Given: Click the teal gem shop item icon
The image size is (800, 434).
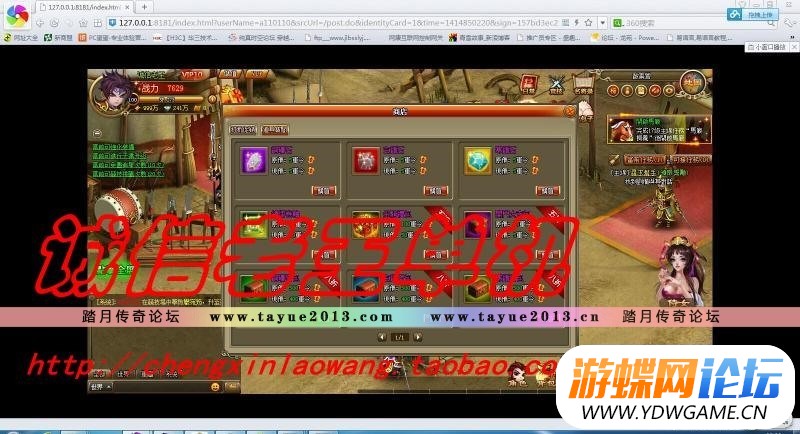Looking at the screenshot, I should click(x=478, y=161).
